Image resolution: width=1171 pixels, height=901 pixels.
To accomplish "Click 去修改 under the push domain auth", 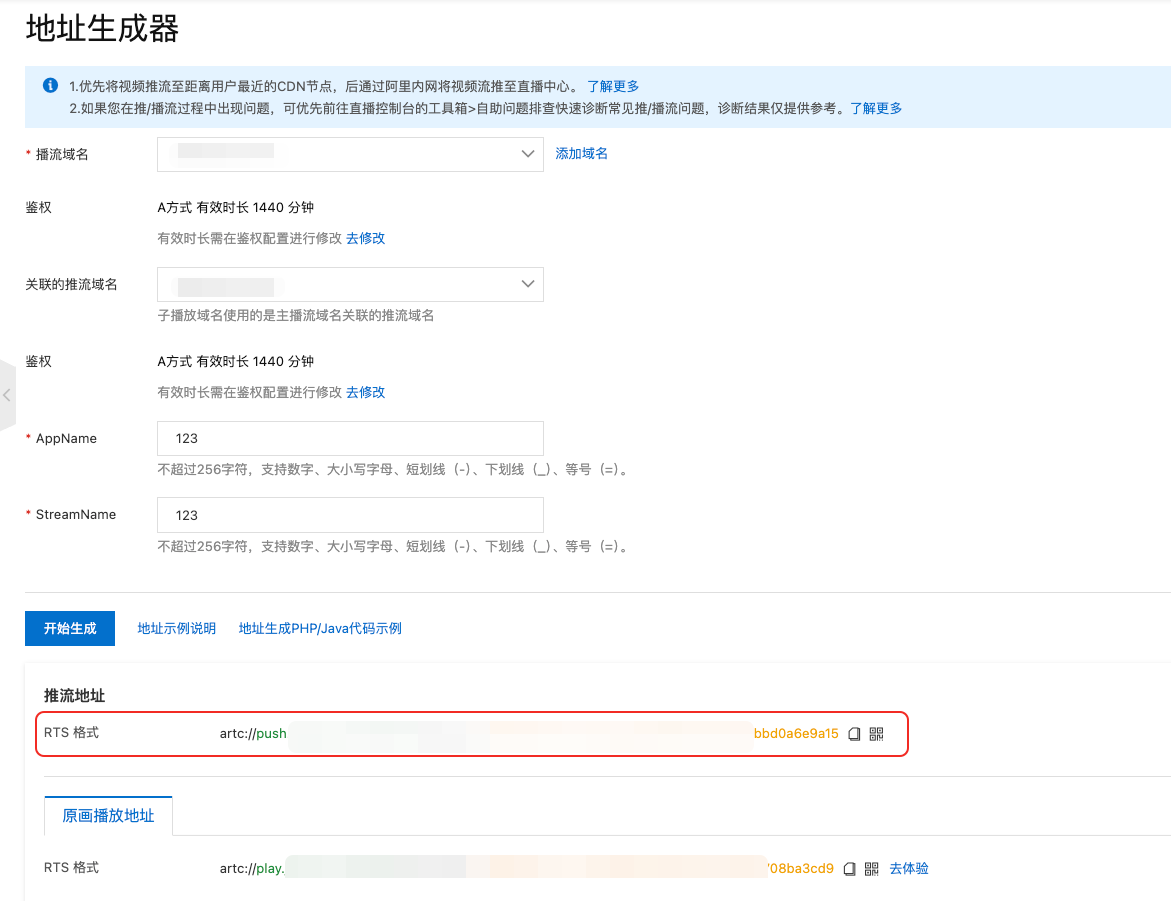I will click(365, 392).
